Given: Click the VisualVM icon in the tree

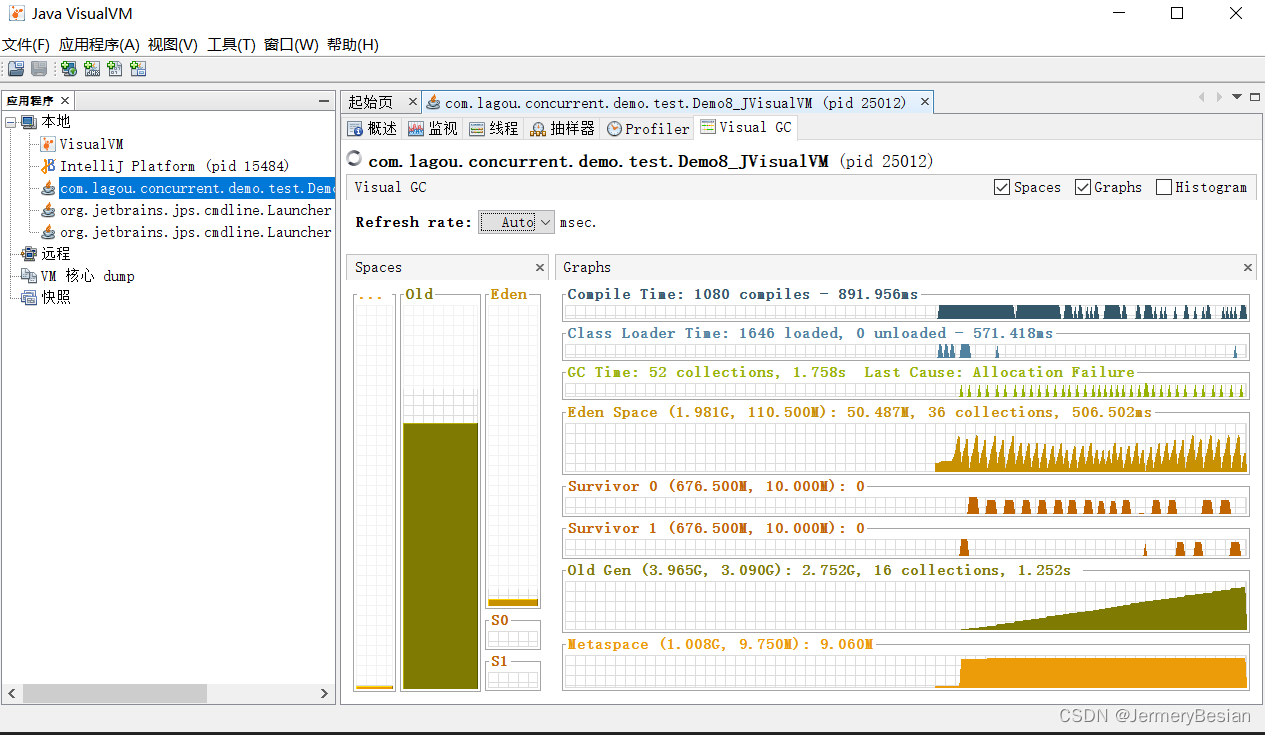Looking at the screenshot, I should click(x=49, y=144).
